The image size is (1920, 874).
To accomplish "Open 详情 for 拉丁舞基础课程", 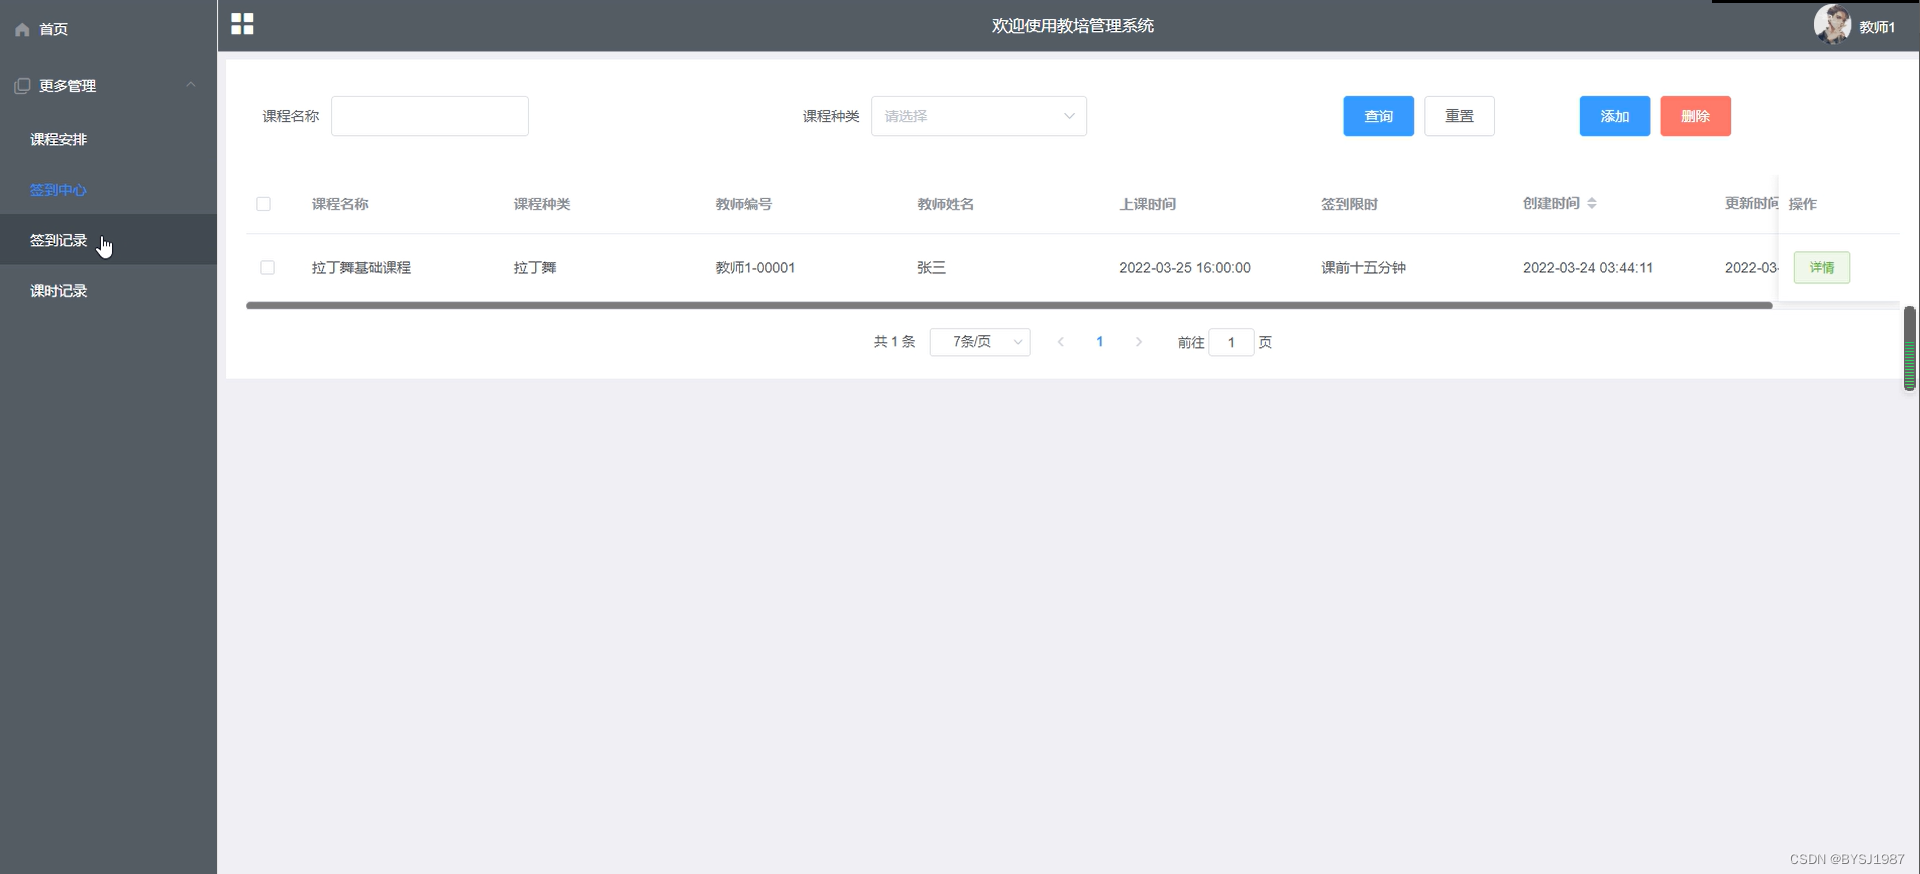I will tap(1822, 268).
